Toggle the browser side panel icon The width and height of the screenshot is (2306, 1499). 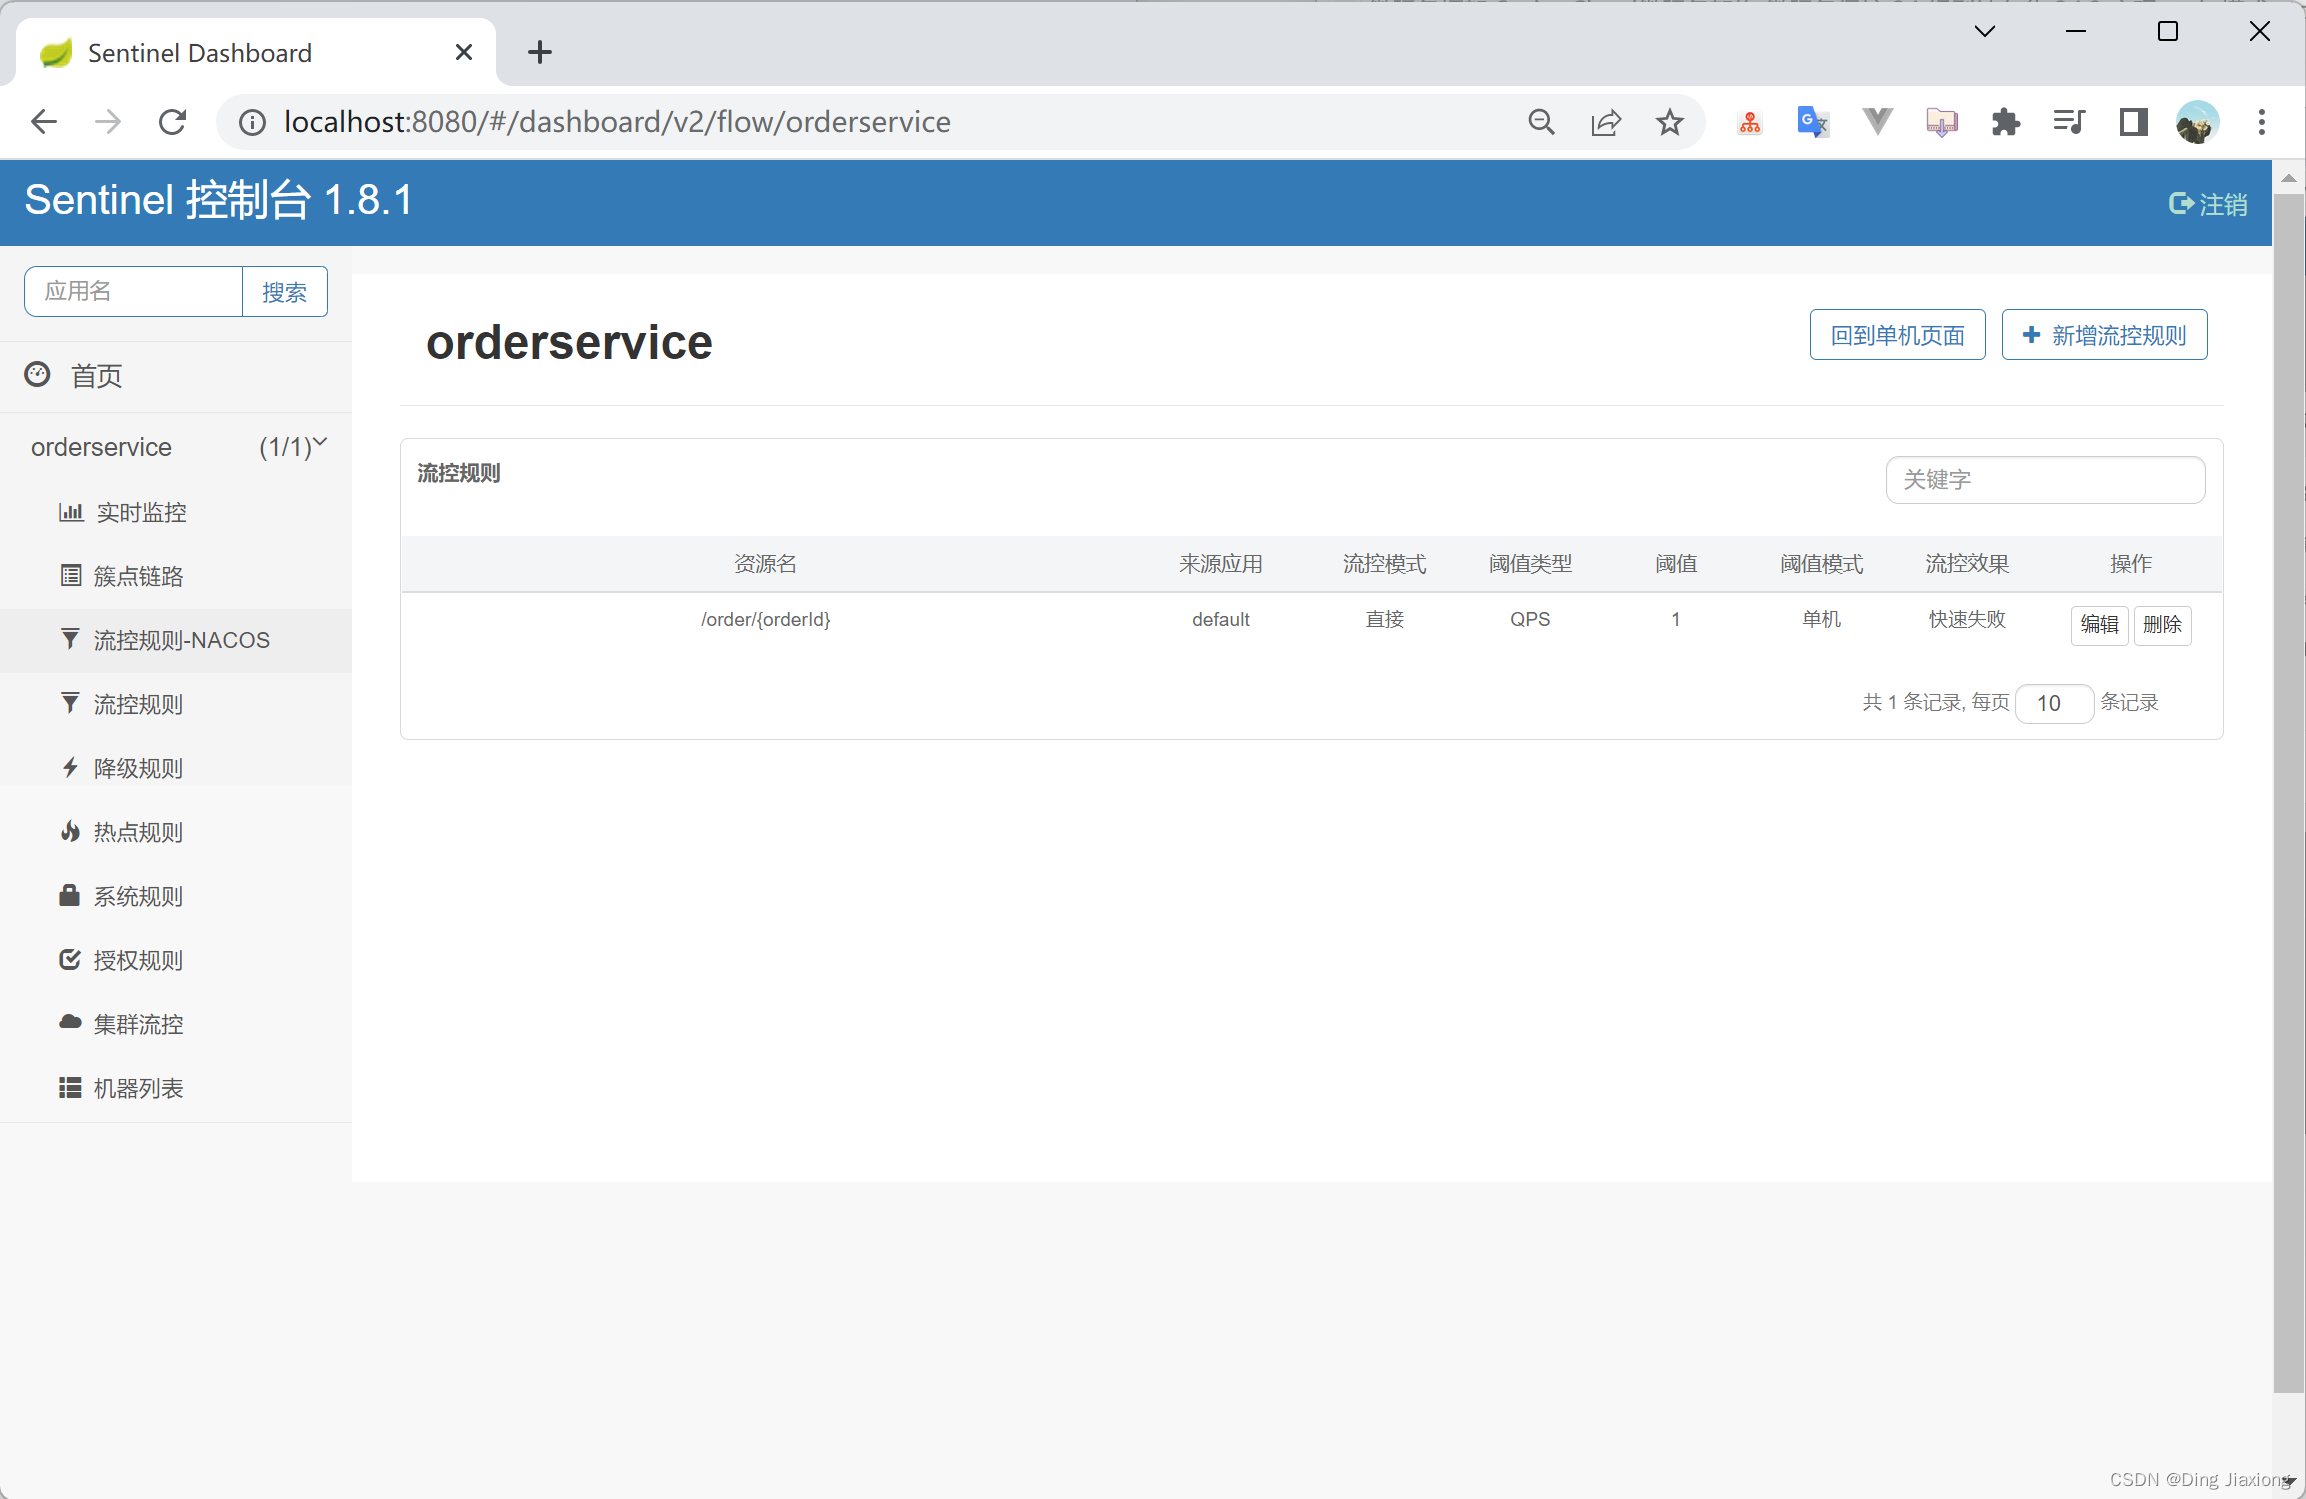pos(2133,122)
